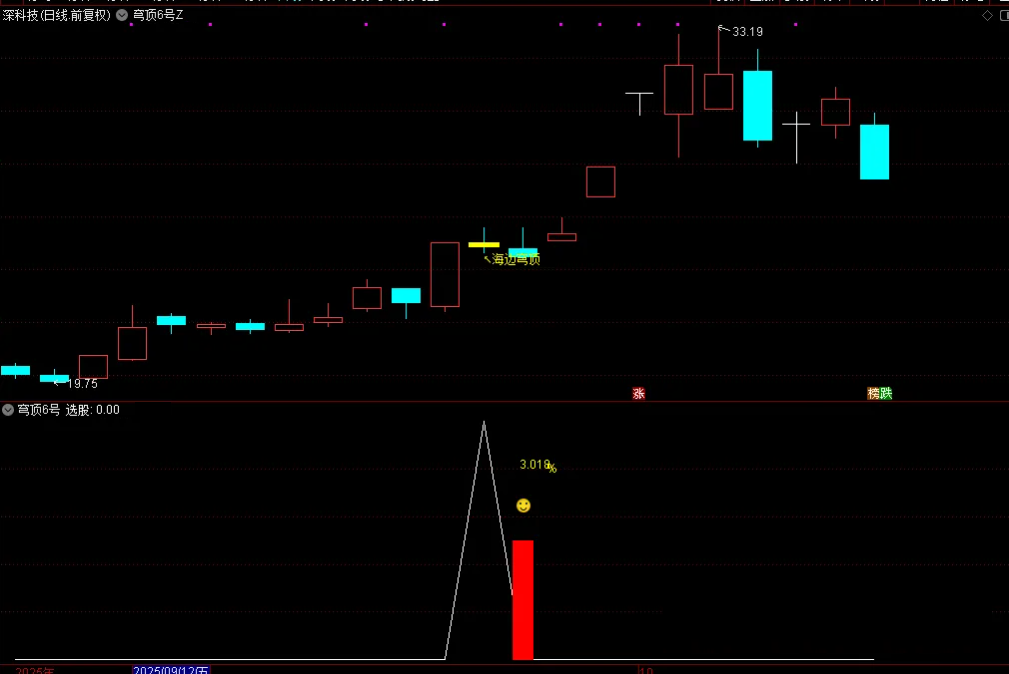Click the gray peak line in indicator panel
The image size is (1009, 674).
(484, 424)
